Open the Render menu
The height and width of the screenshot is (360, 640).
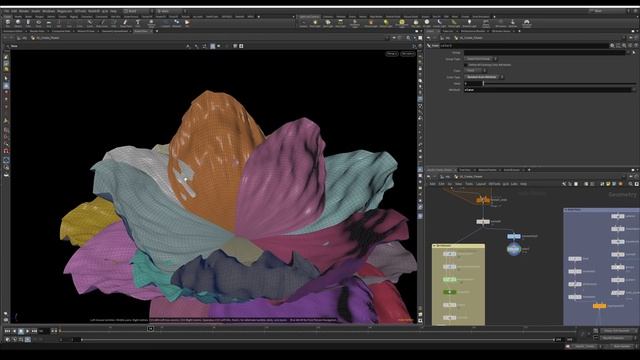(x=24, y=11)
